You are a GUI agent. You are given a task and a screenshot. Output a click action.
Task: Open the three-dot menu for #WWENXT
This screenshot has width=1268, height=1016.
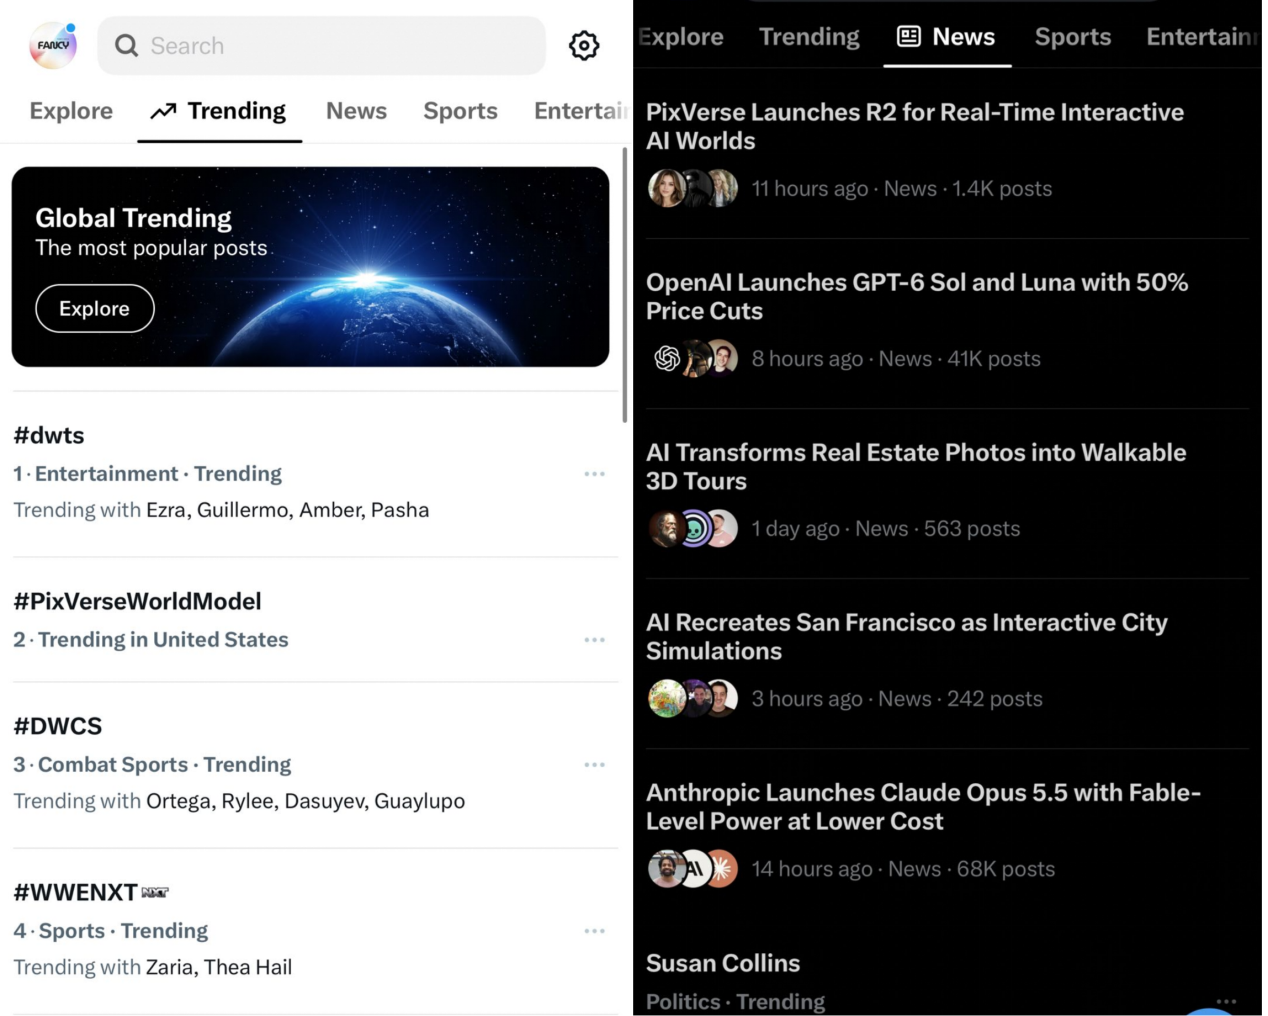(x=595, y=931)
